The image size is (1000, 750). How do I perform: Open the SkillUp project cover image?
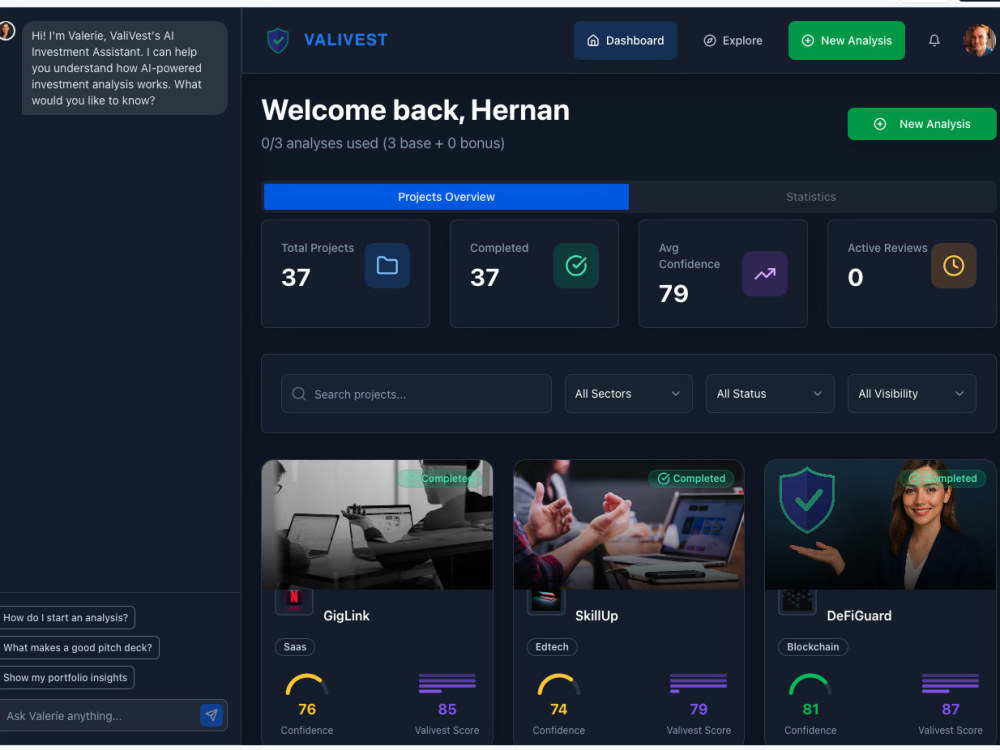point(629,524)
